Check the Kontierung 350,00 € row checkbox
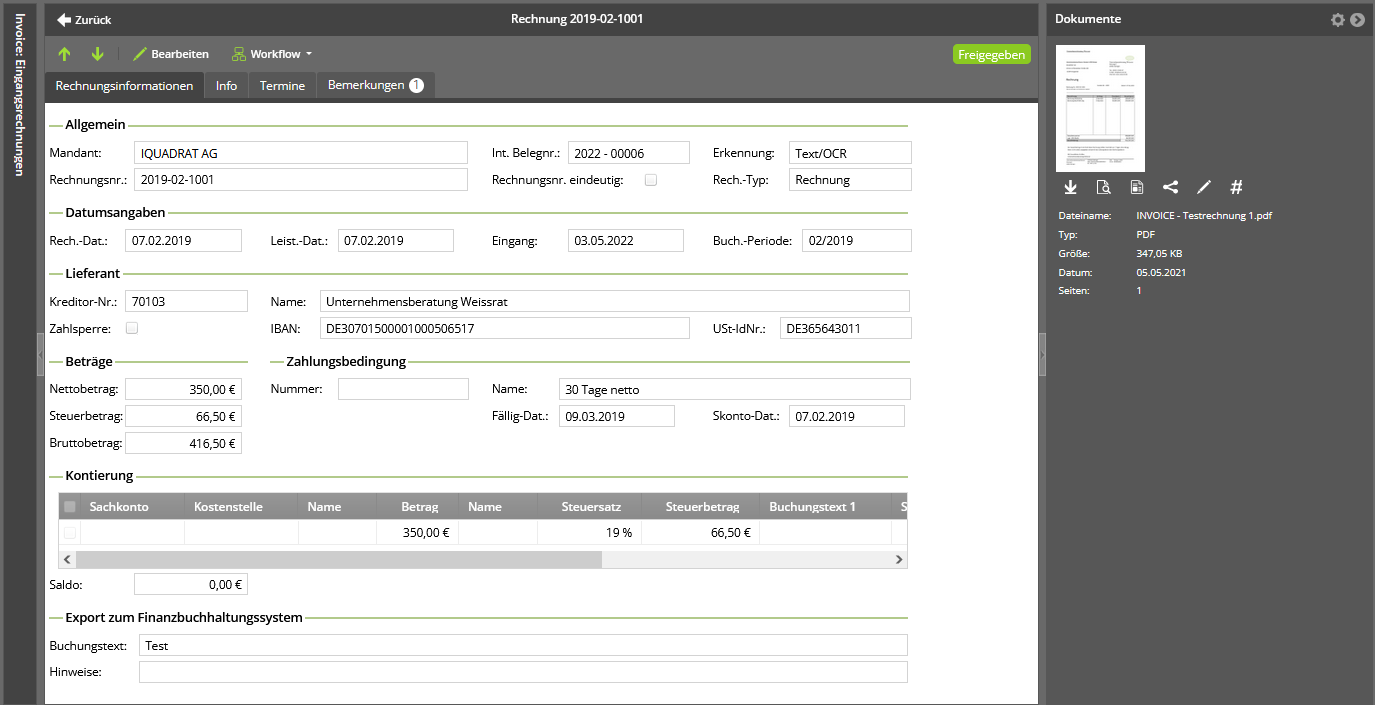Screen dimensions: 1375x705 click(x=69, y=533)
